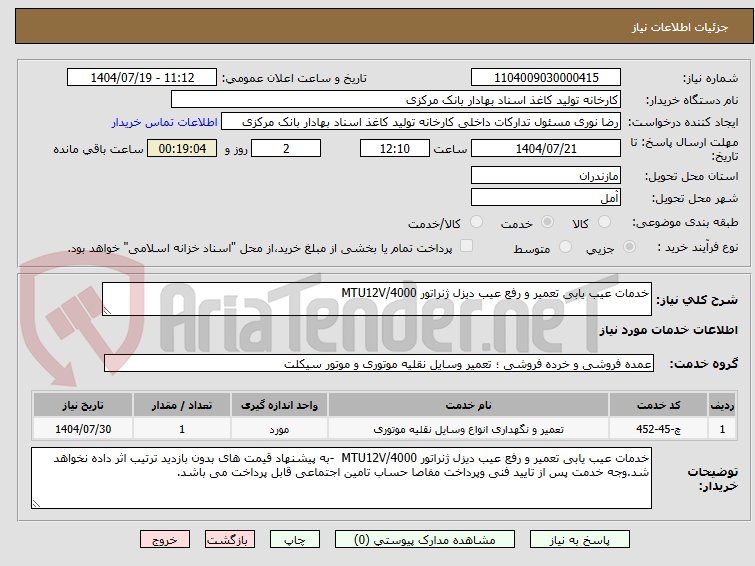
Task: Click resize handle of توضیحات خریدار textarea
Action: 36,504
